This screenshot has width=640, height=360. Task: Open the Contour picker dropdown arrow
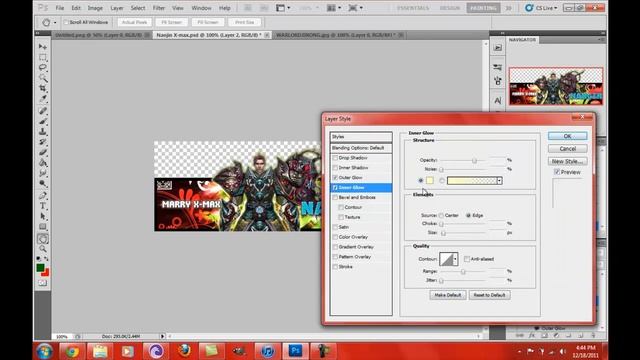pyautogui.click(x=455, y=259)
